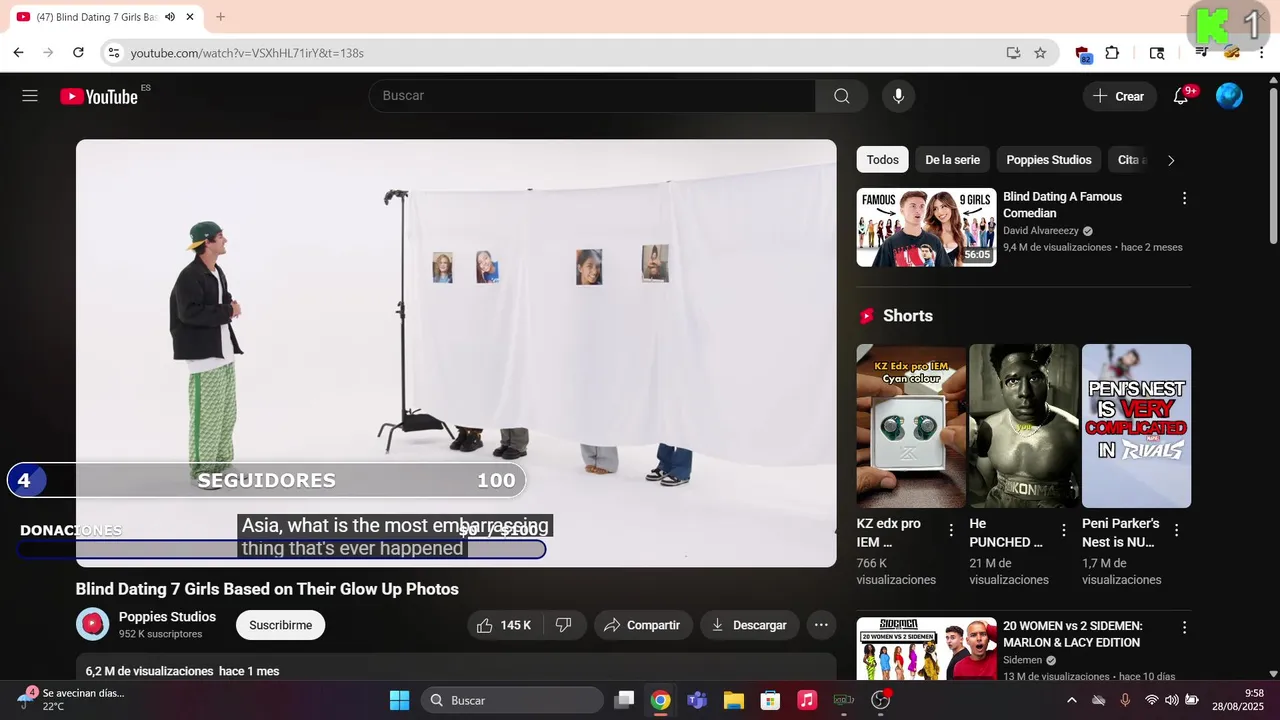Open the notifications bell
The width and height of the screenshot is (1280, 720).
[1181, 96]
